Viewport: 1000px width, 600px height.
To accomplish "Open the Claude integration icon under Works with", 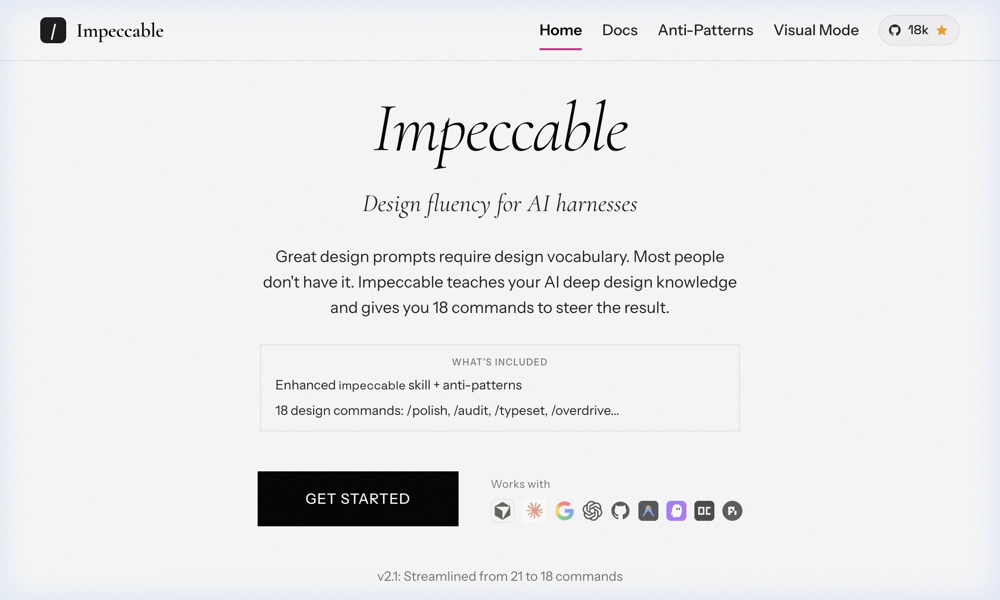I will 535,511.
